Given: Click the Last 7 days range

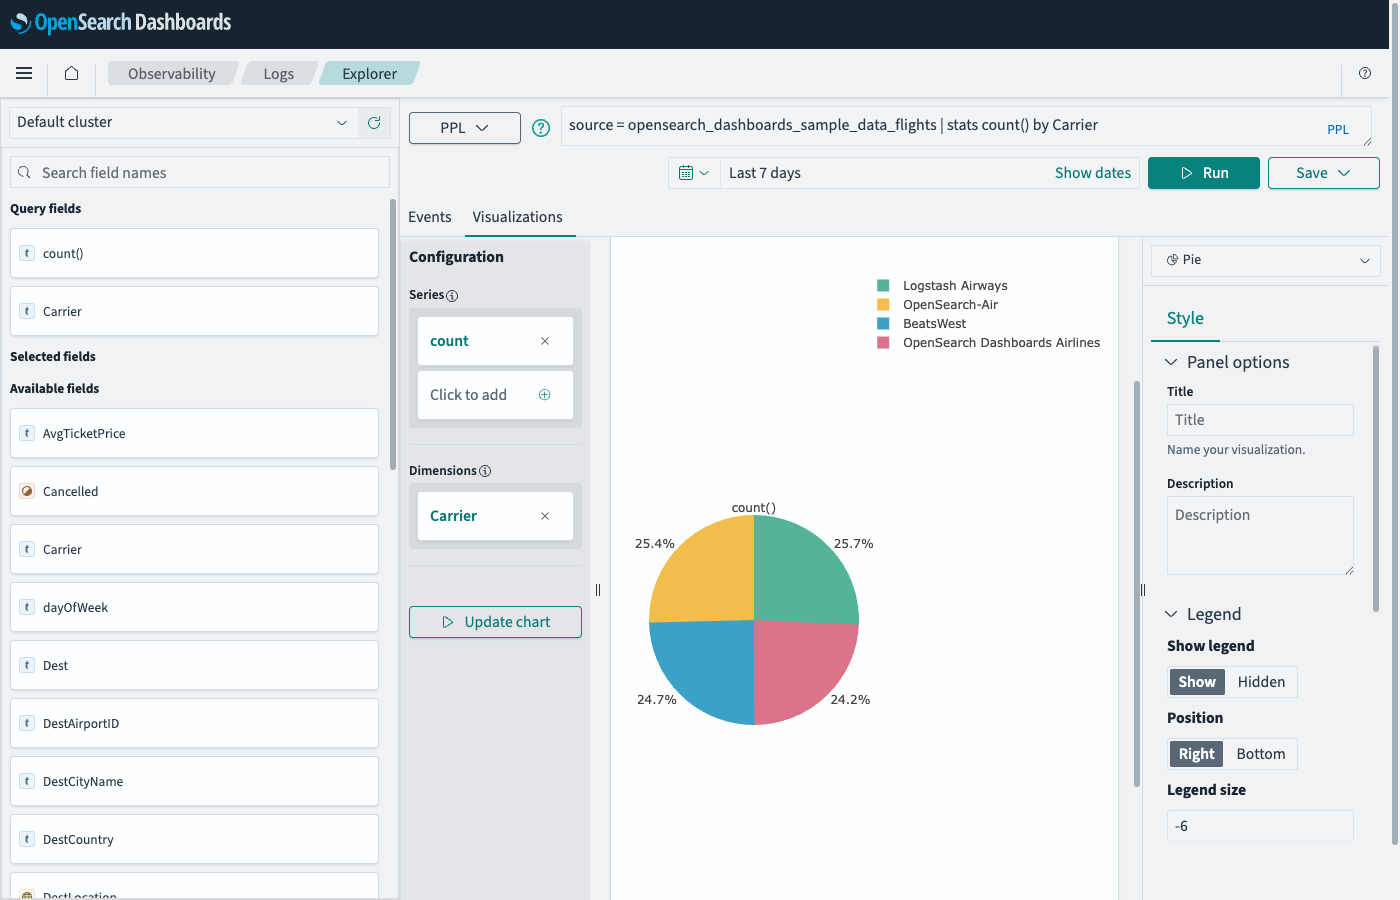Looking at the screenshot, I should click(x=765, y=173).
